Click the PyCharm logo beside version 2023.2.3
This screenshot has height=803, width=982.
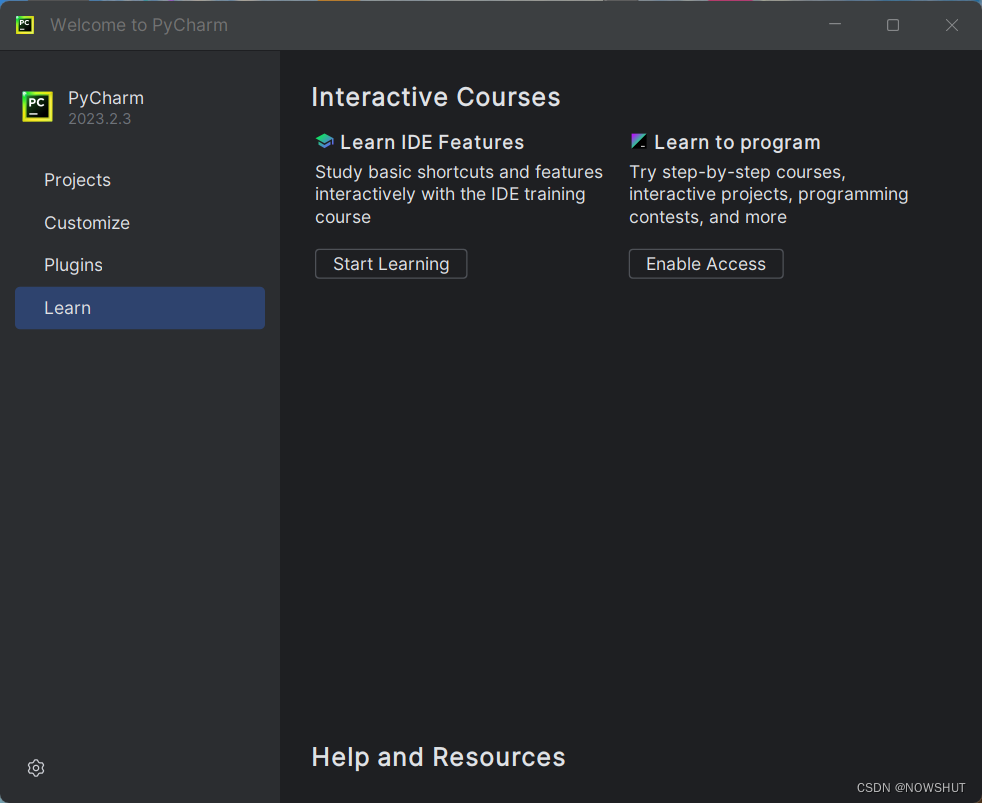point(38,106)
